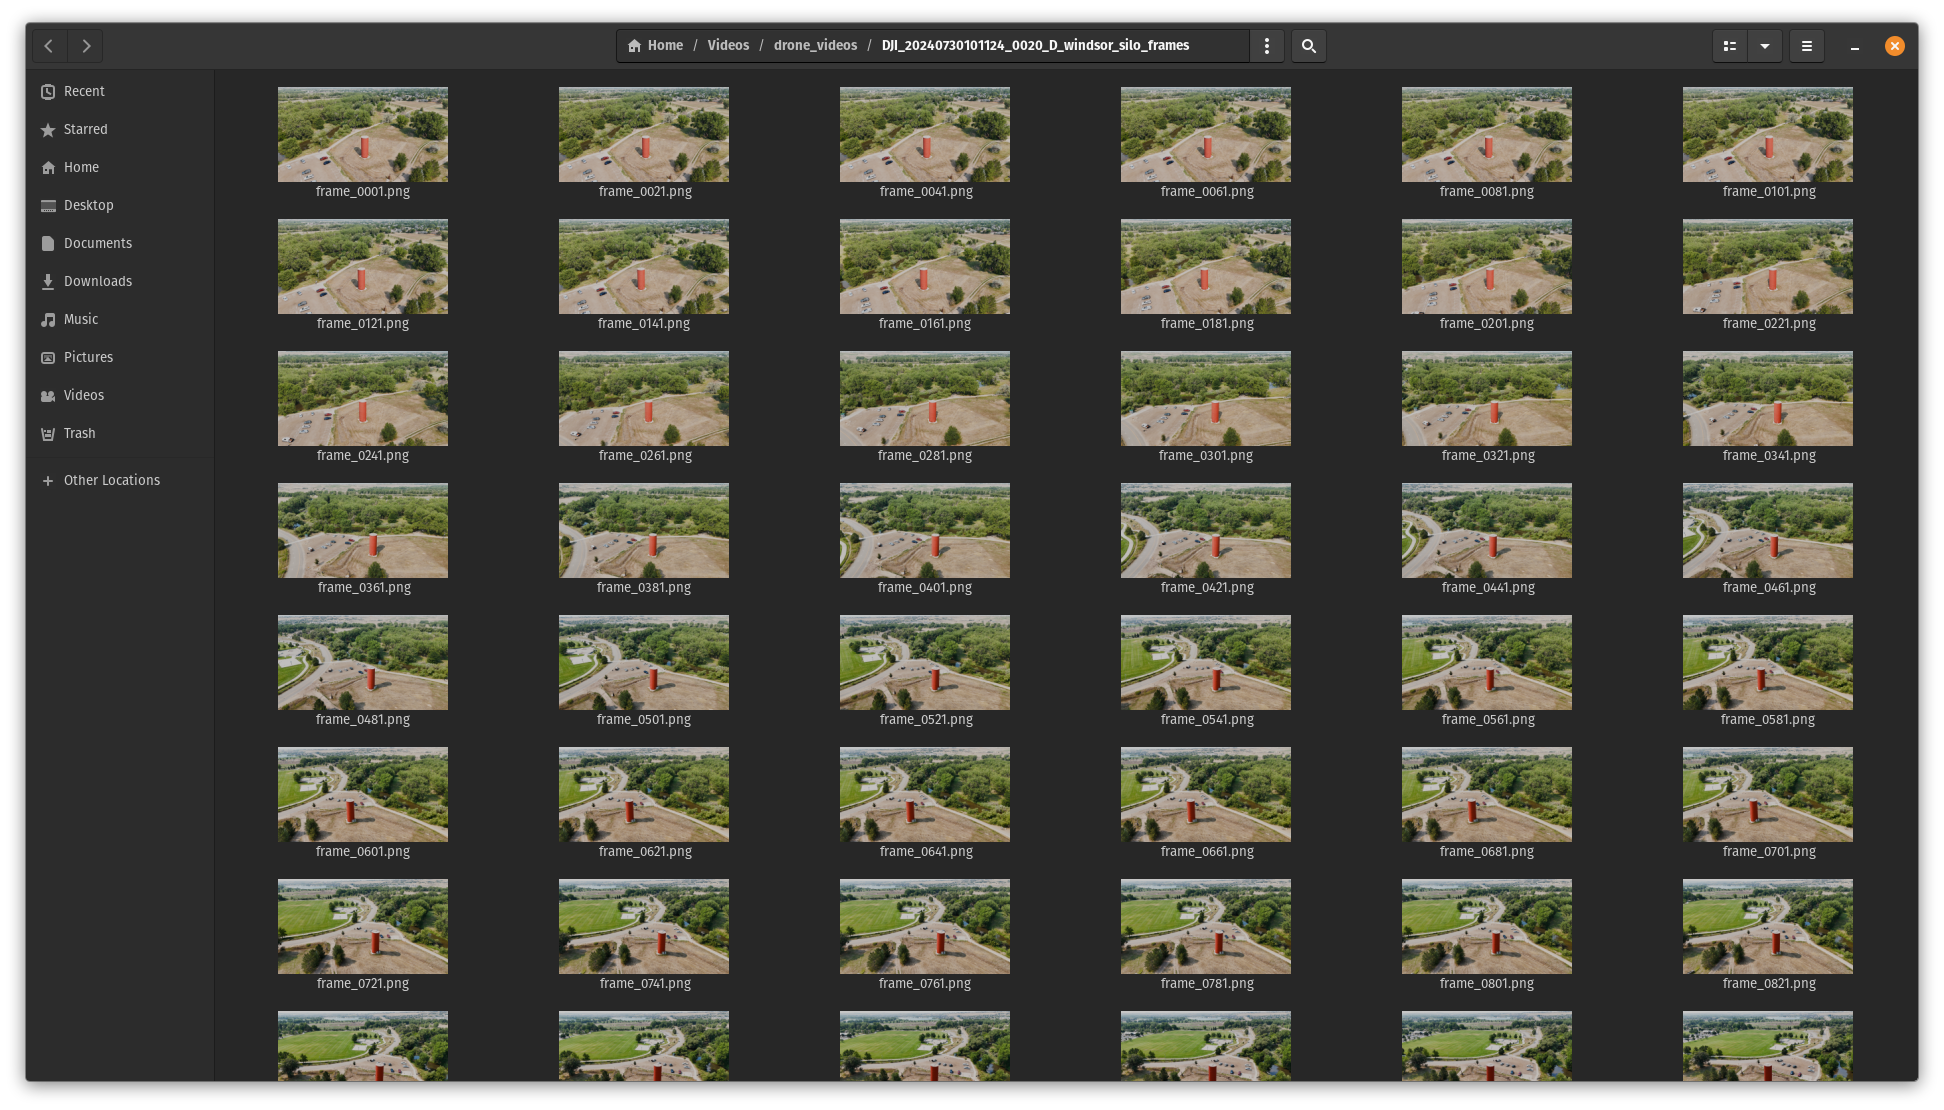Click Videos breadcrumb in path bar

point(728,46)
